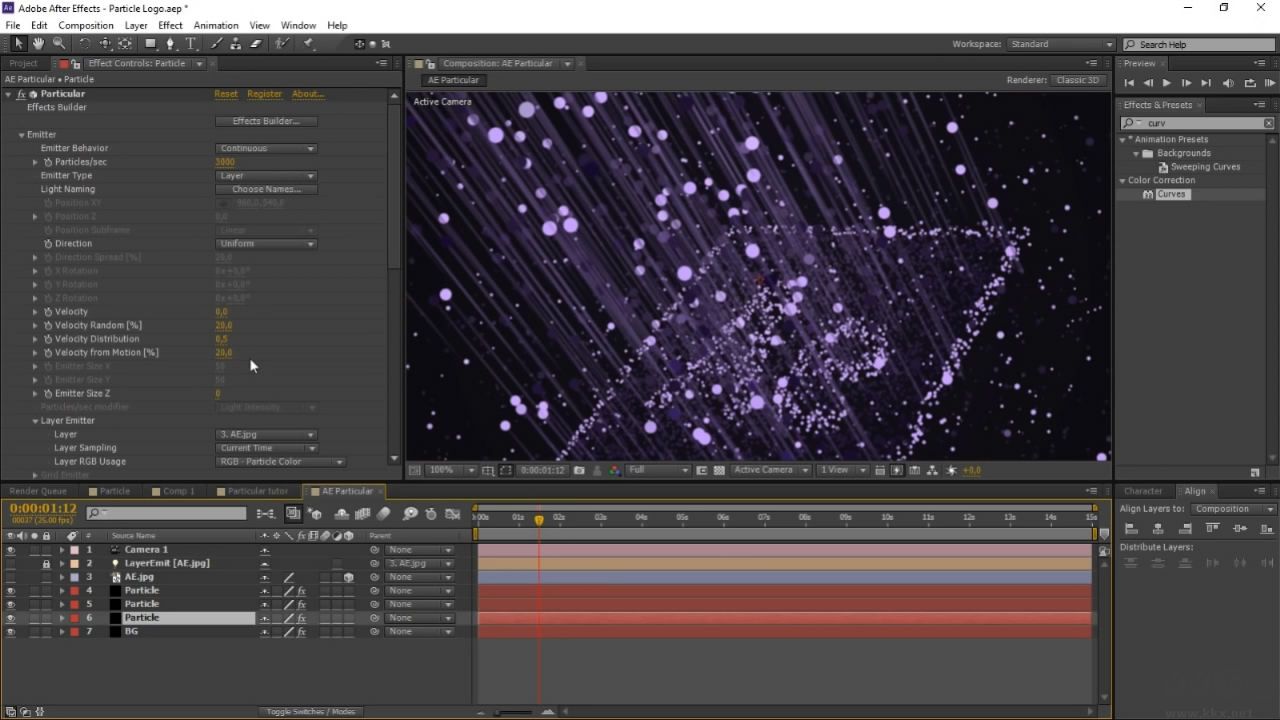Unlock the LayerEmit [AE.jpg] layer
Viewport: 1280px width, 720px height.
pos(46,564)
